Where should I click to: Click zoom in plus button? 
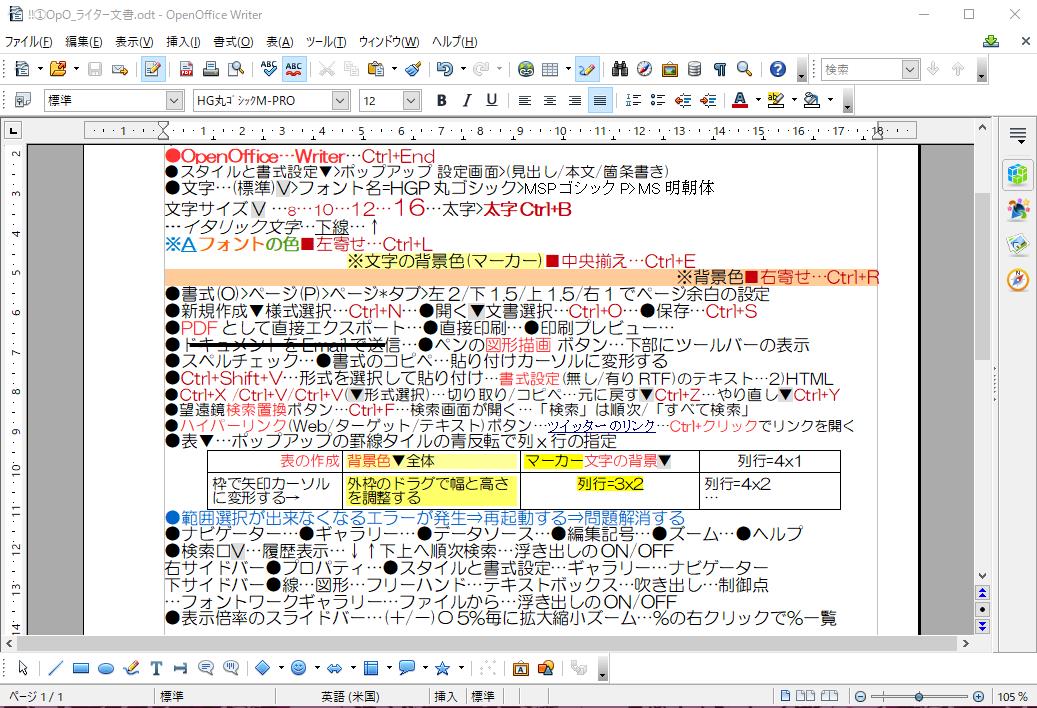[978, 697]
